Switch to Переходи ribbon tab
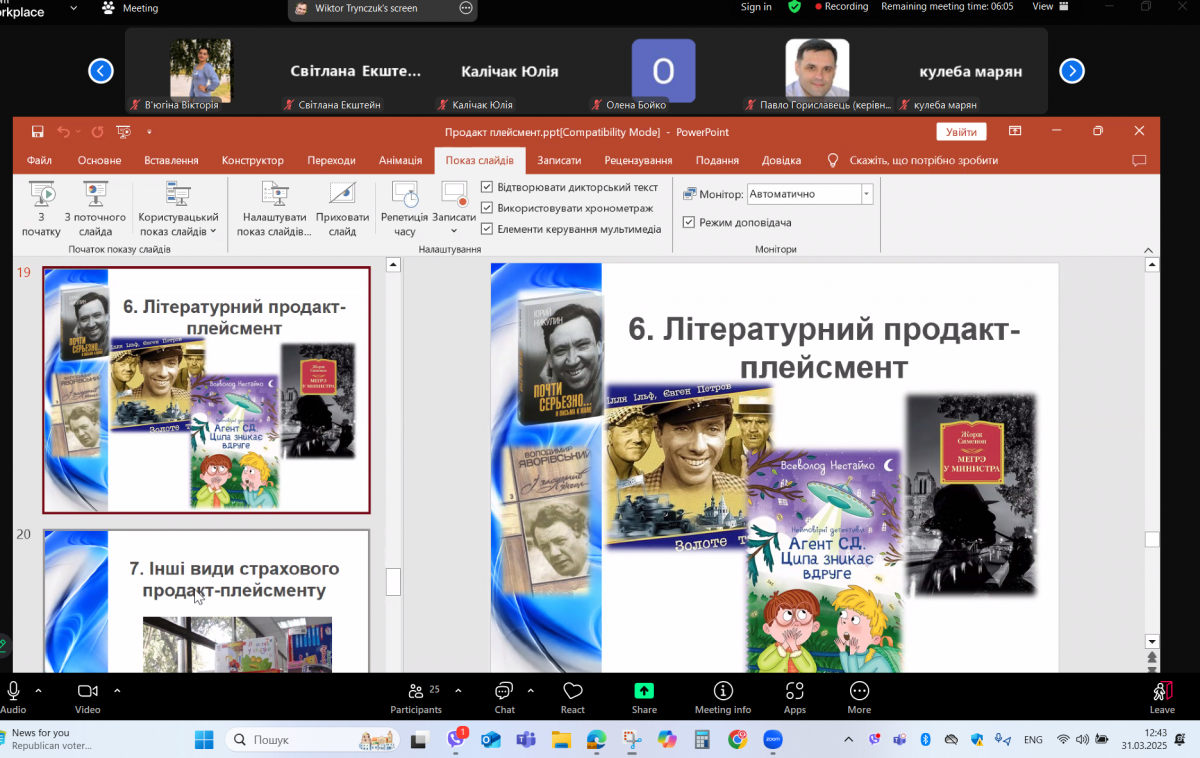 [331, 160]
